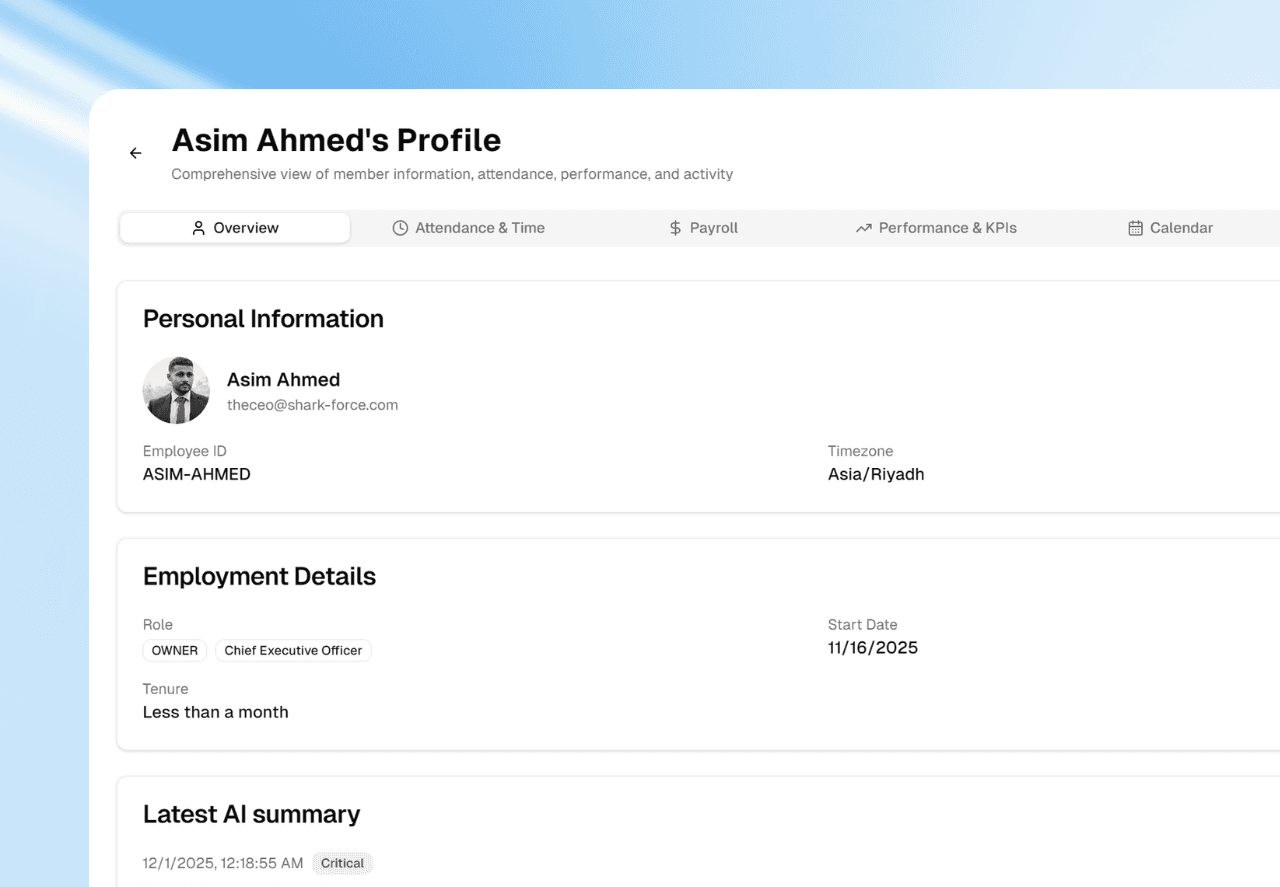This screenshot has width=1280, height=887.
Task: Click the person icon in Overview tab
Action: tap(198, 228)
